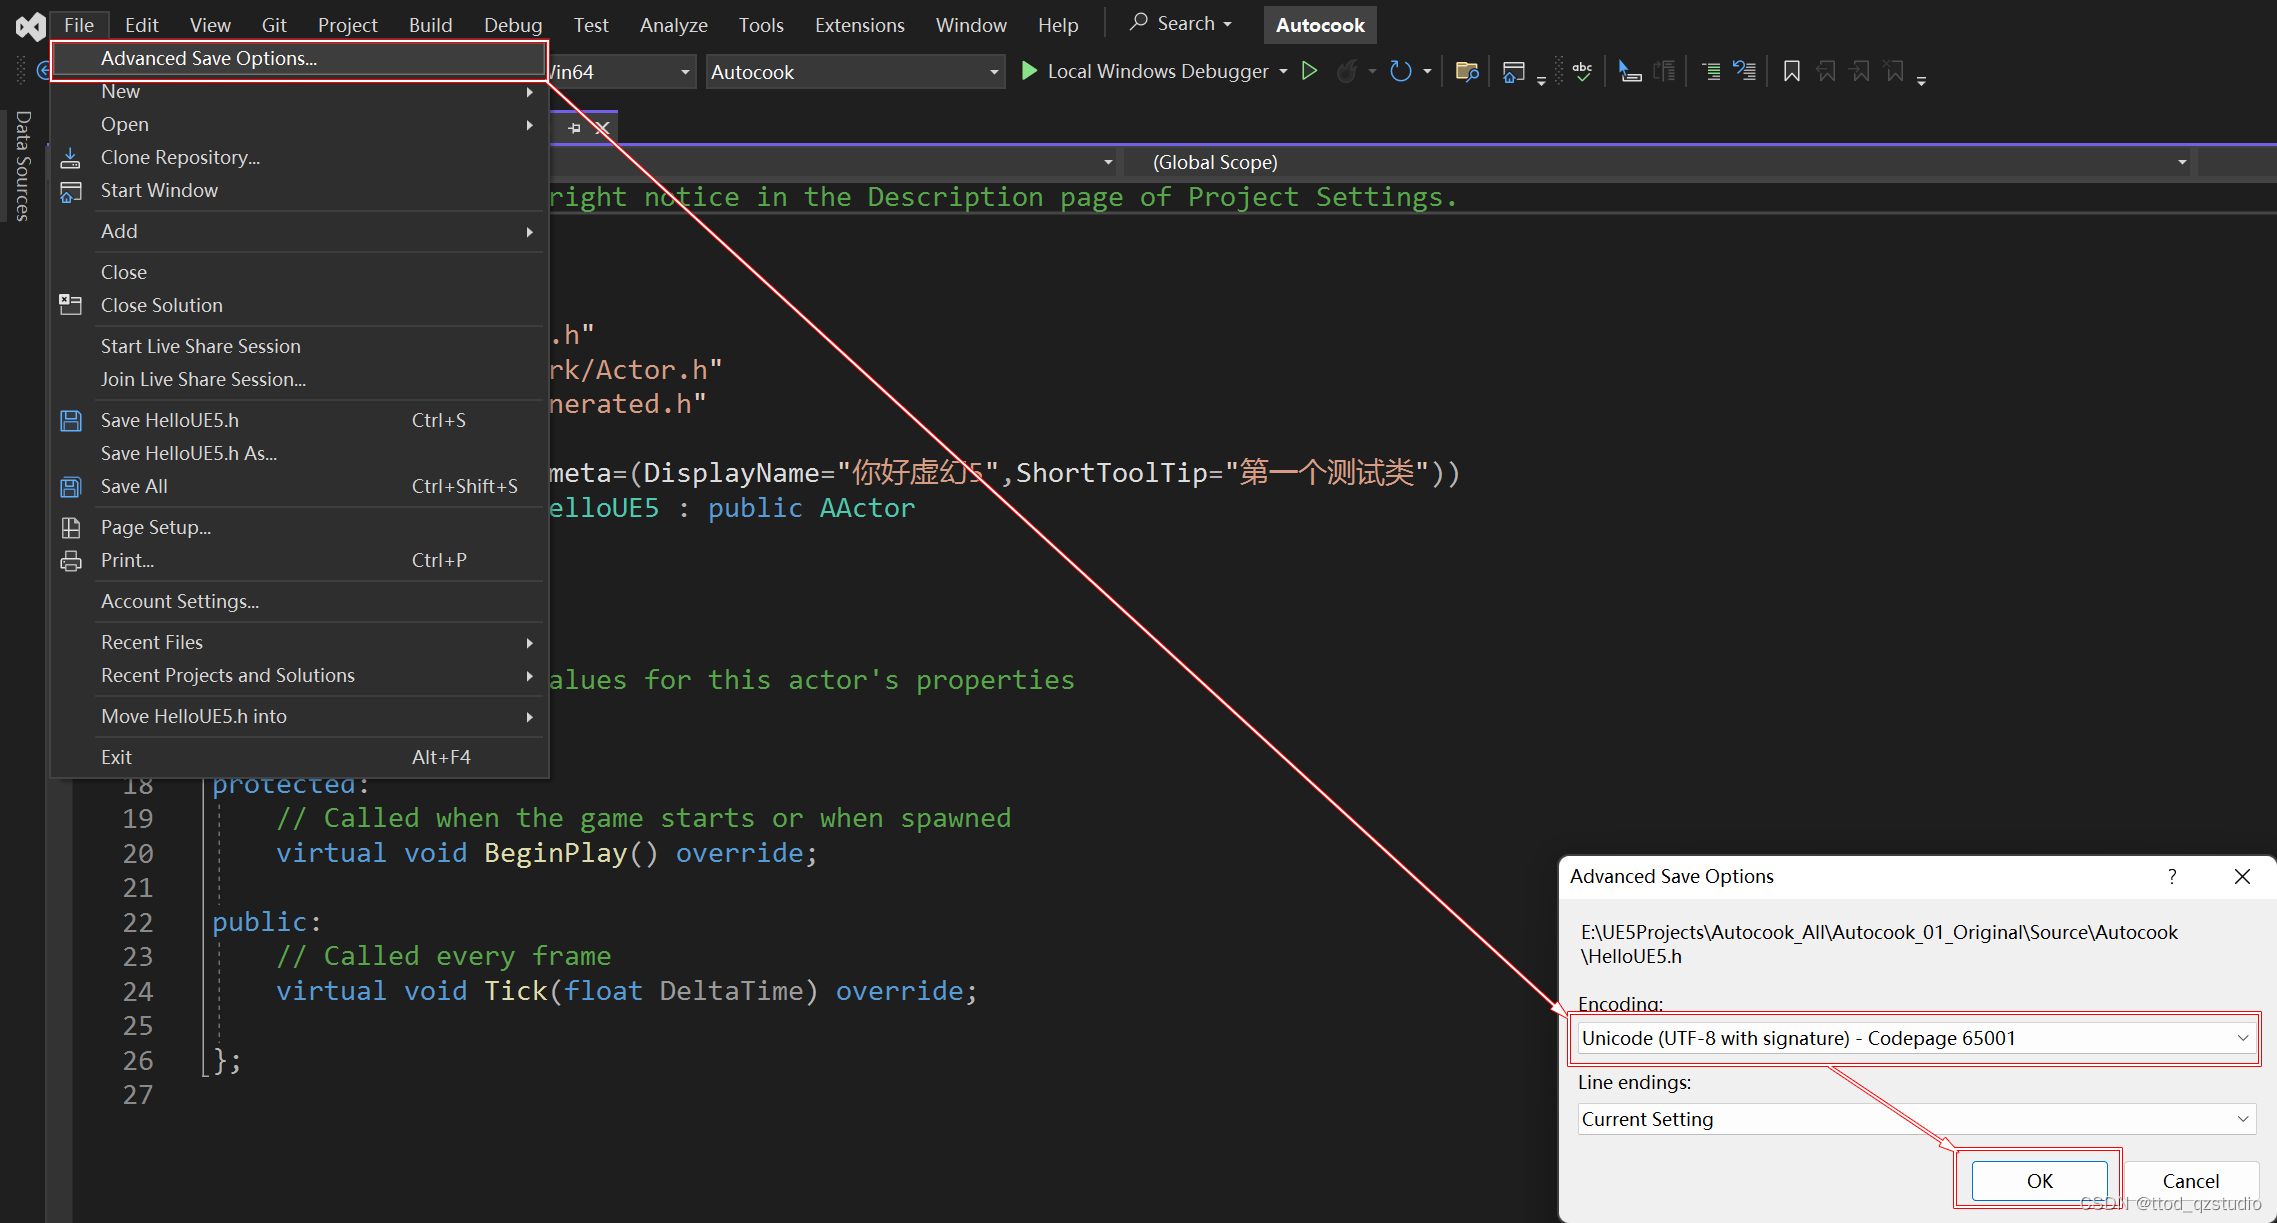Go to previous bookmark icon
Image resolution: width=2277 pixels, height=1223 pixels.
click(1826, 71)
